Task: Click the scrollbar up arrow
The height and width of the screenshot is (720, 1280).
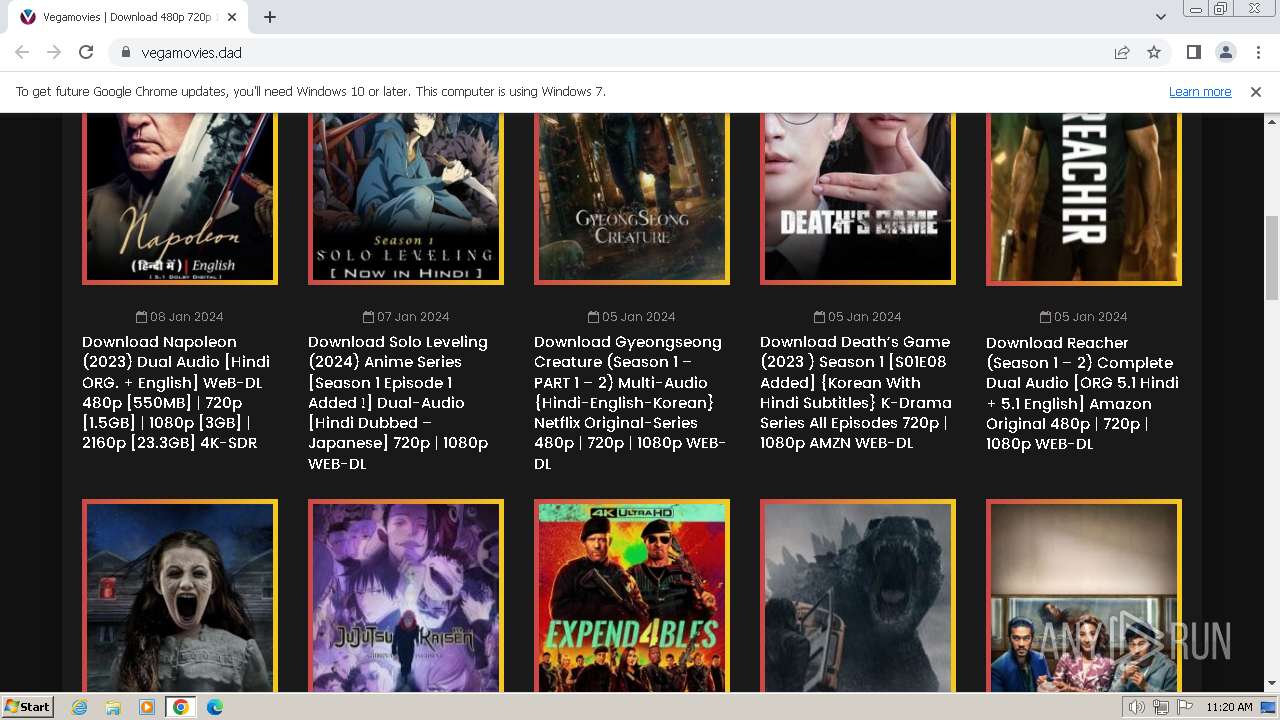Action: (1271, 121)
